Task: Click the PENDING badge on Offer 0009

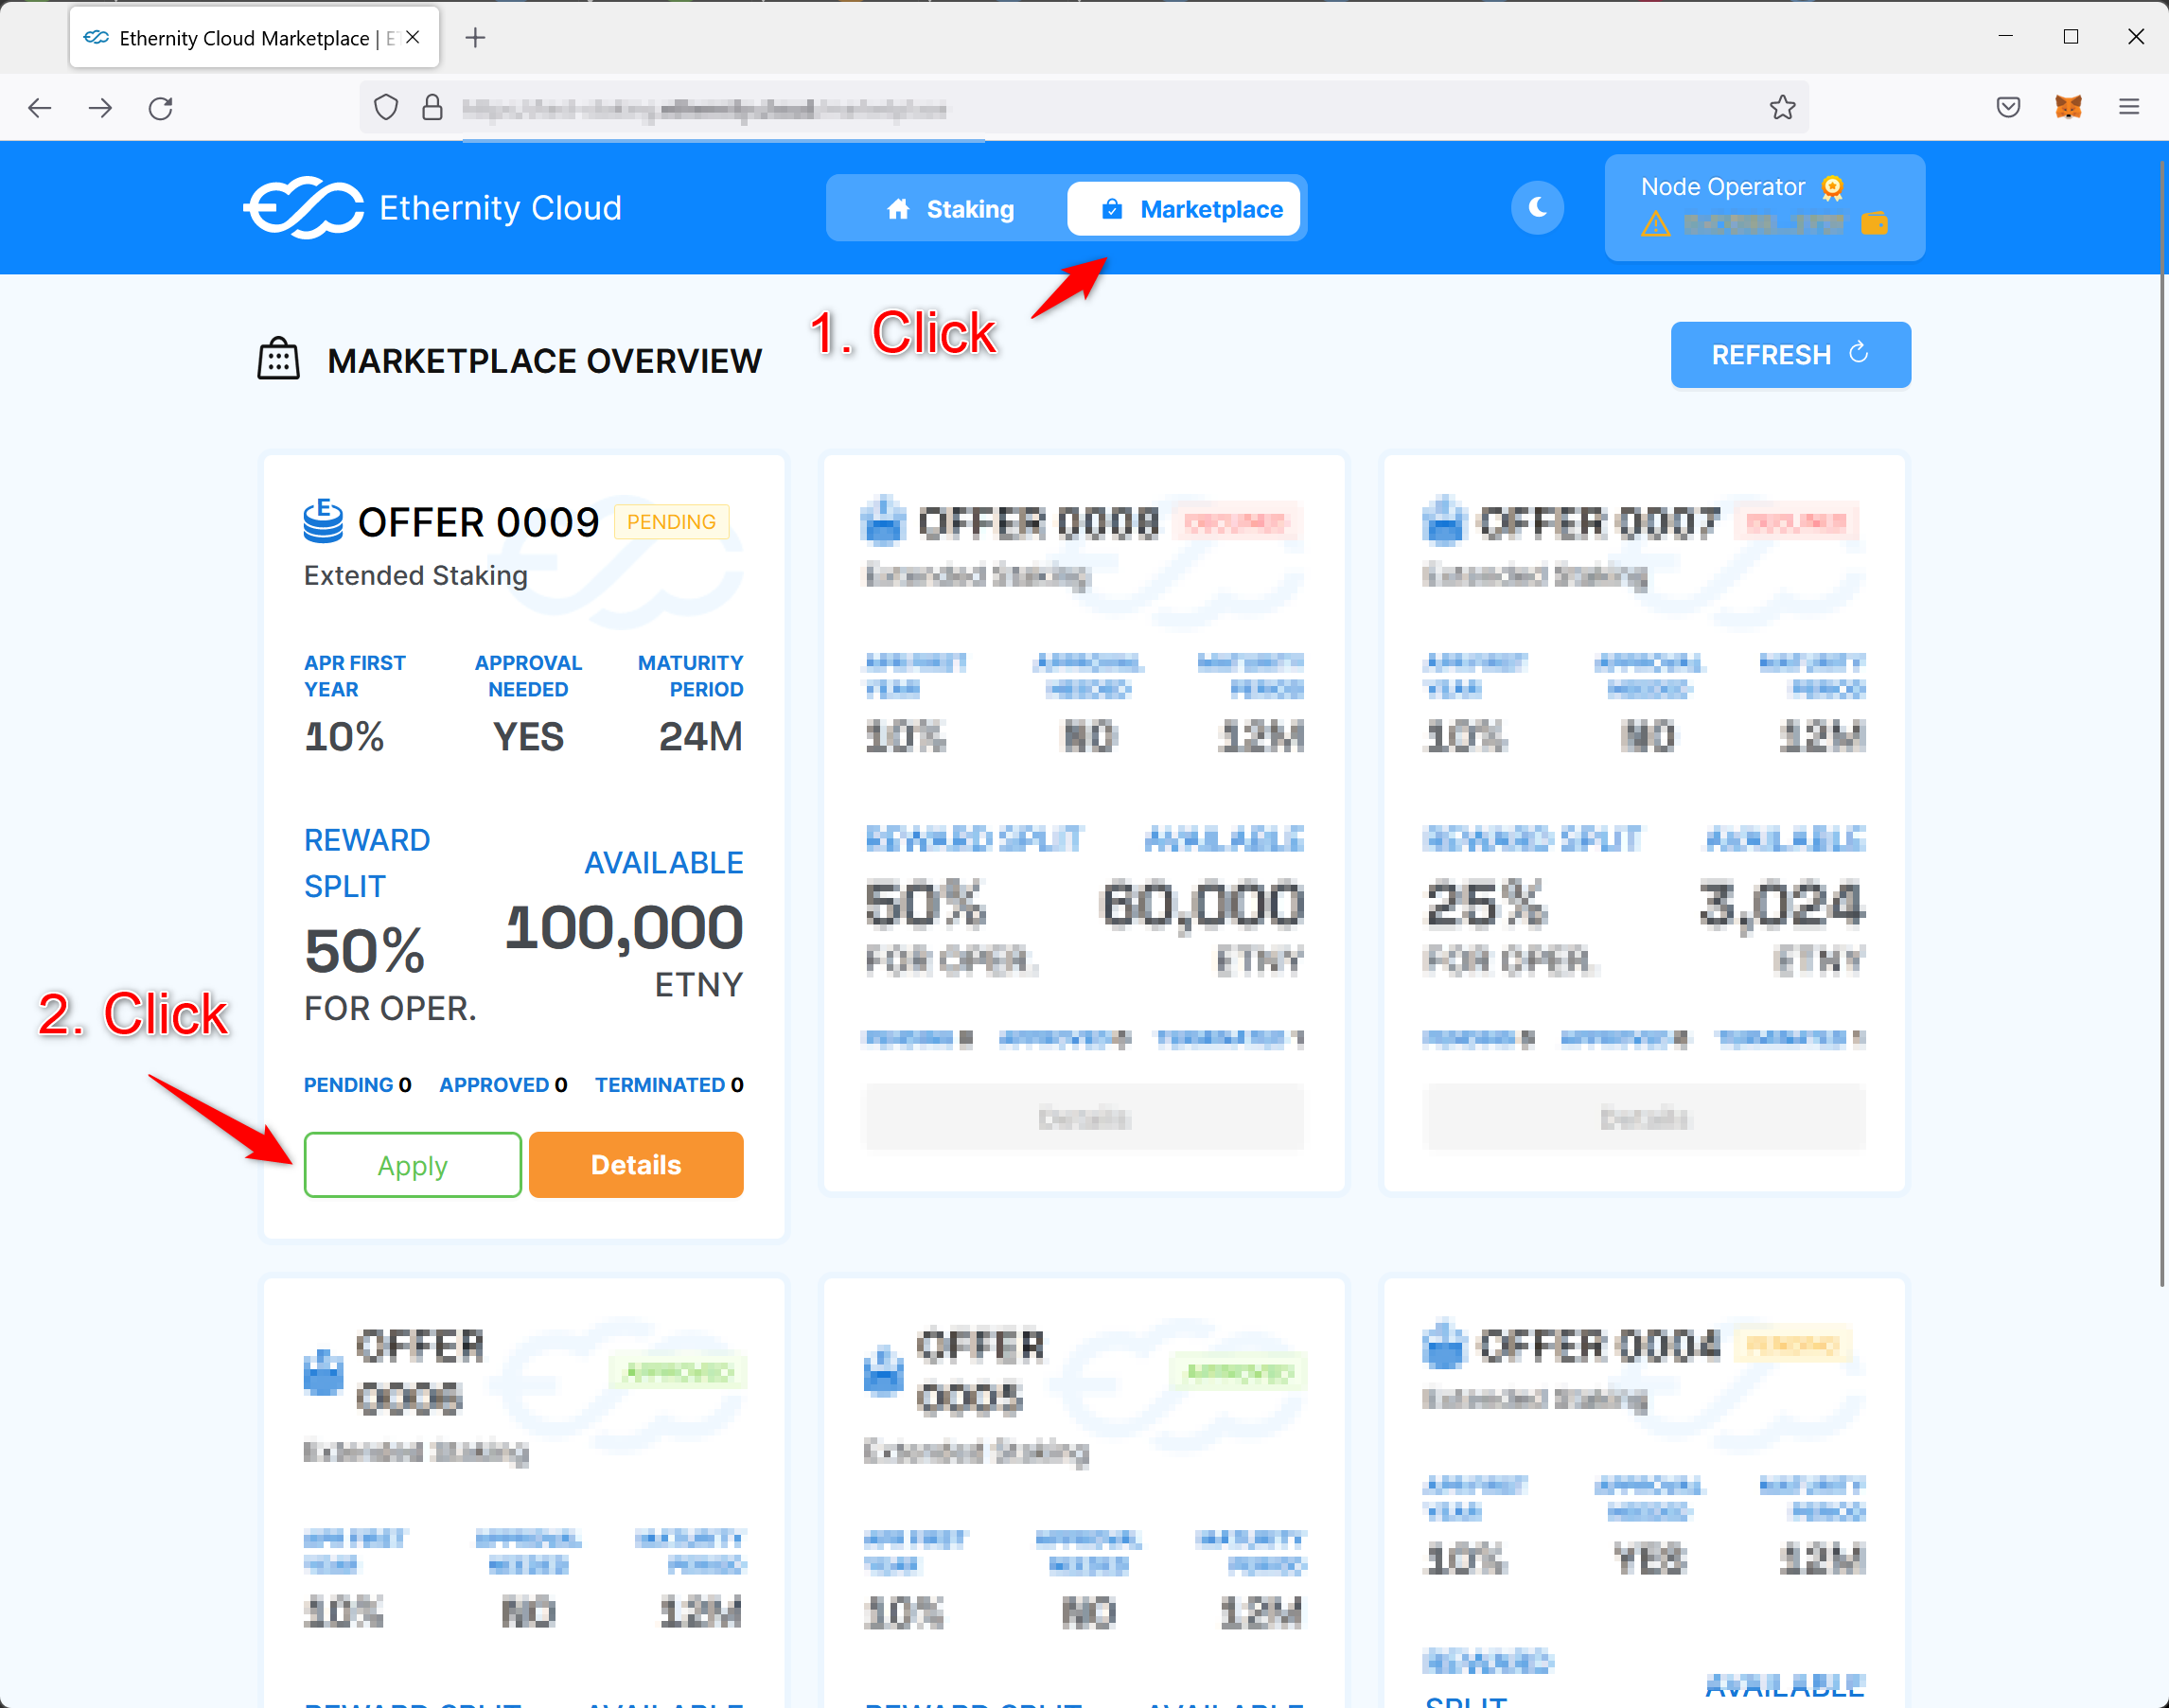Action: [671, 522]
